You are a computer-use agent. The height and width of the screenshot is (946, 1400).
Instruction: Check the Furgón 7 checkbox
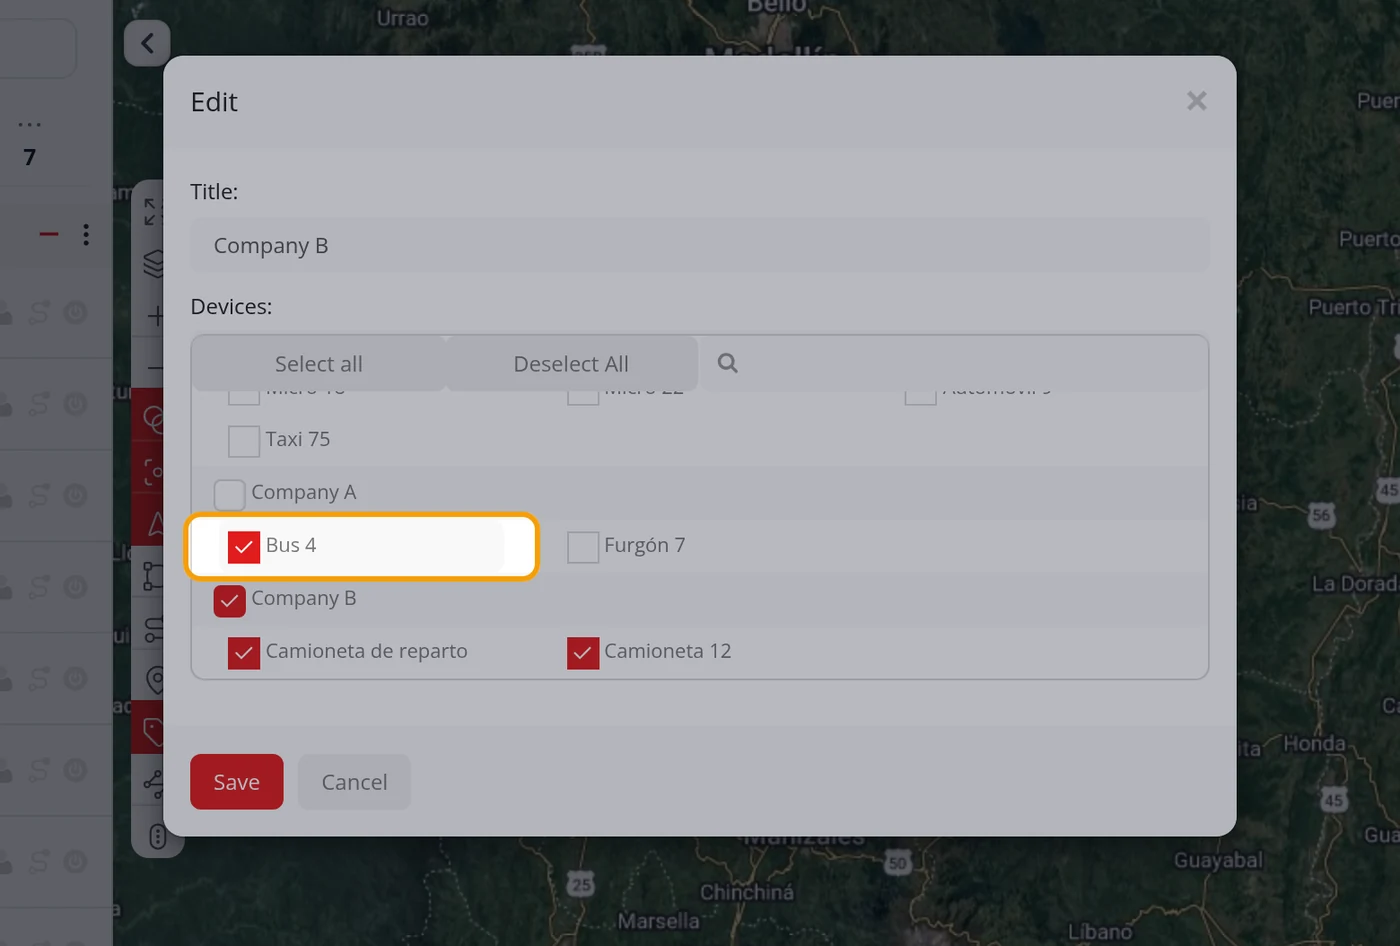point(583,546)
